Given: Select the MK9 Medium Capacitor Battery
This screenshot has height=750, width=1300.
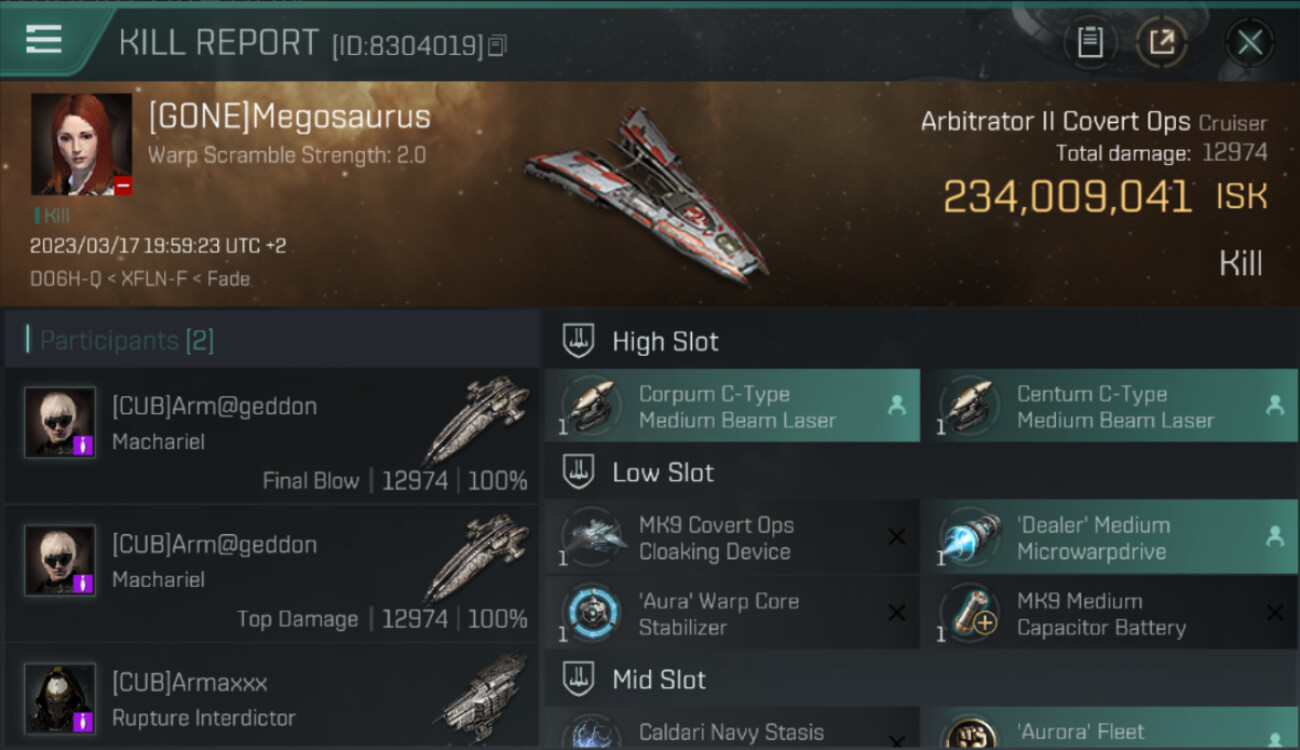Looking at the screenshot, I should 1110,614.
